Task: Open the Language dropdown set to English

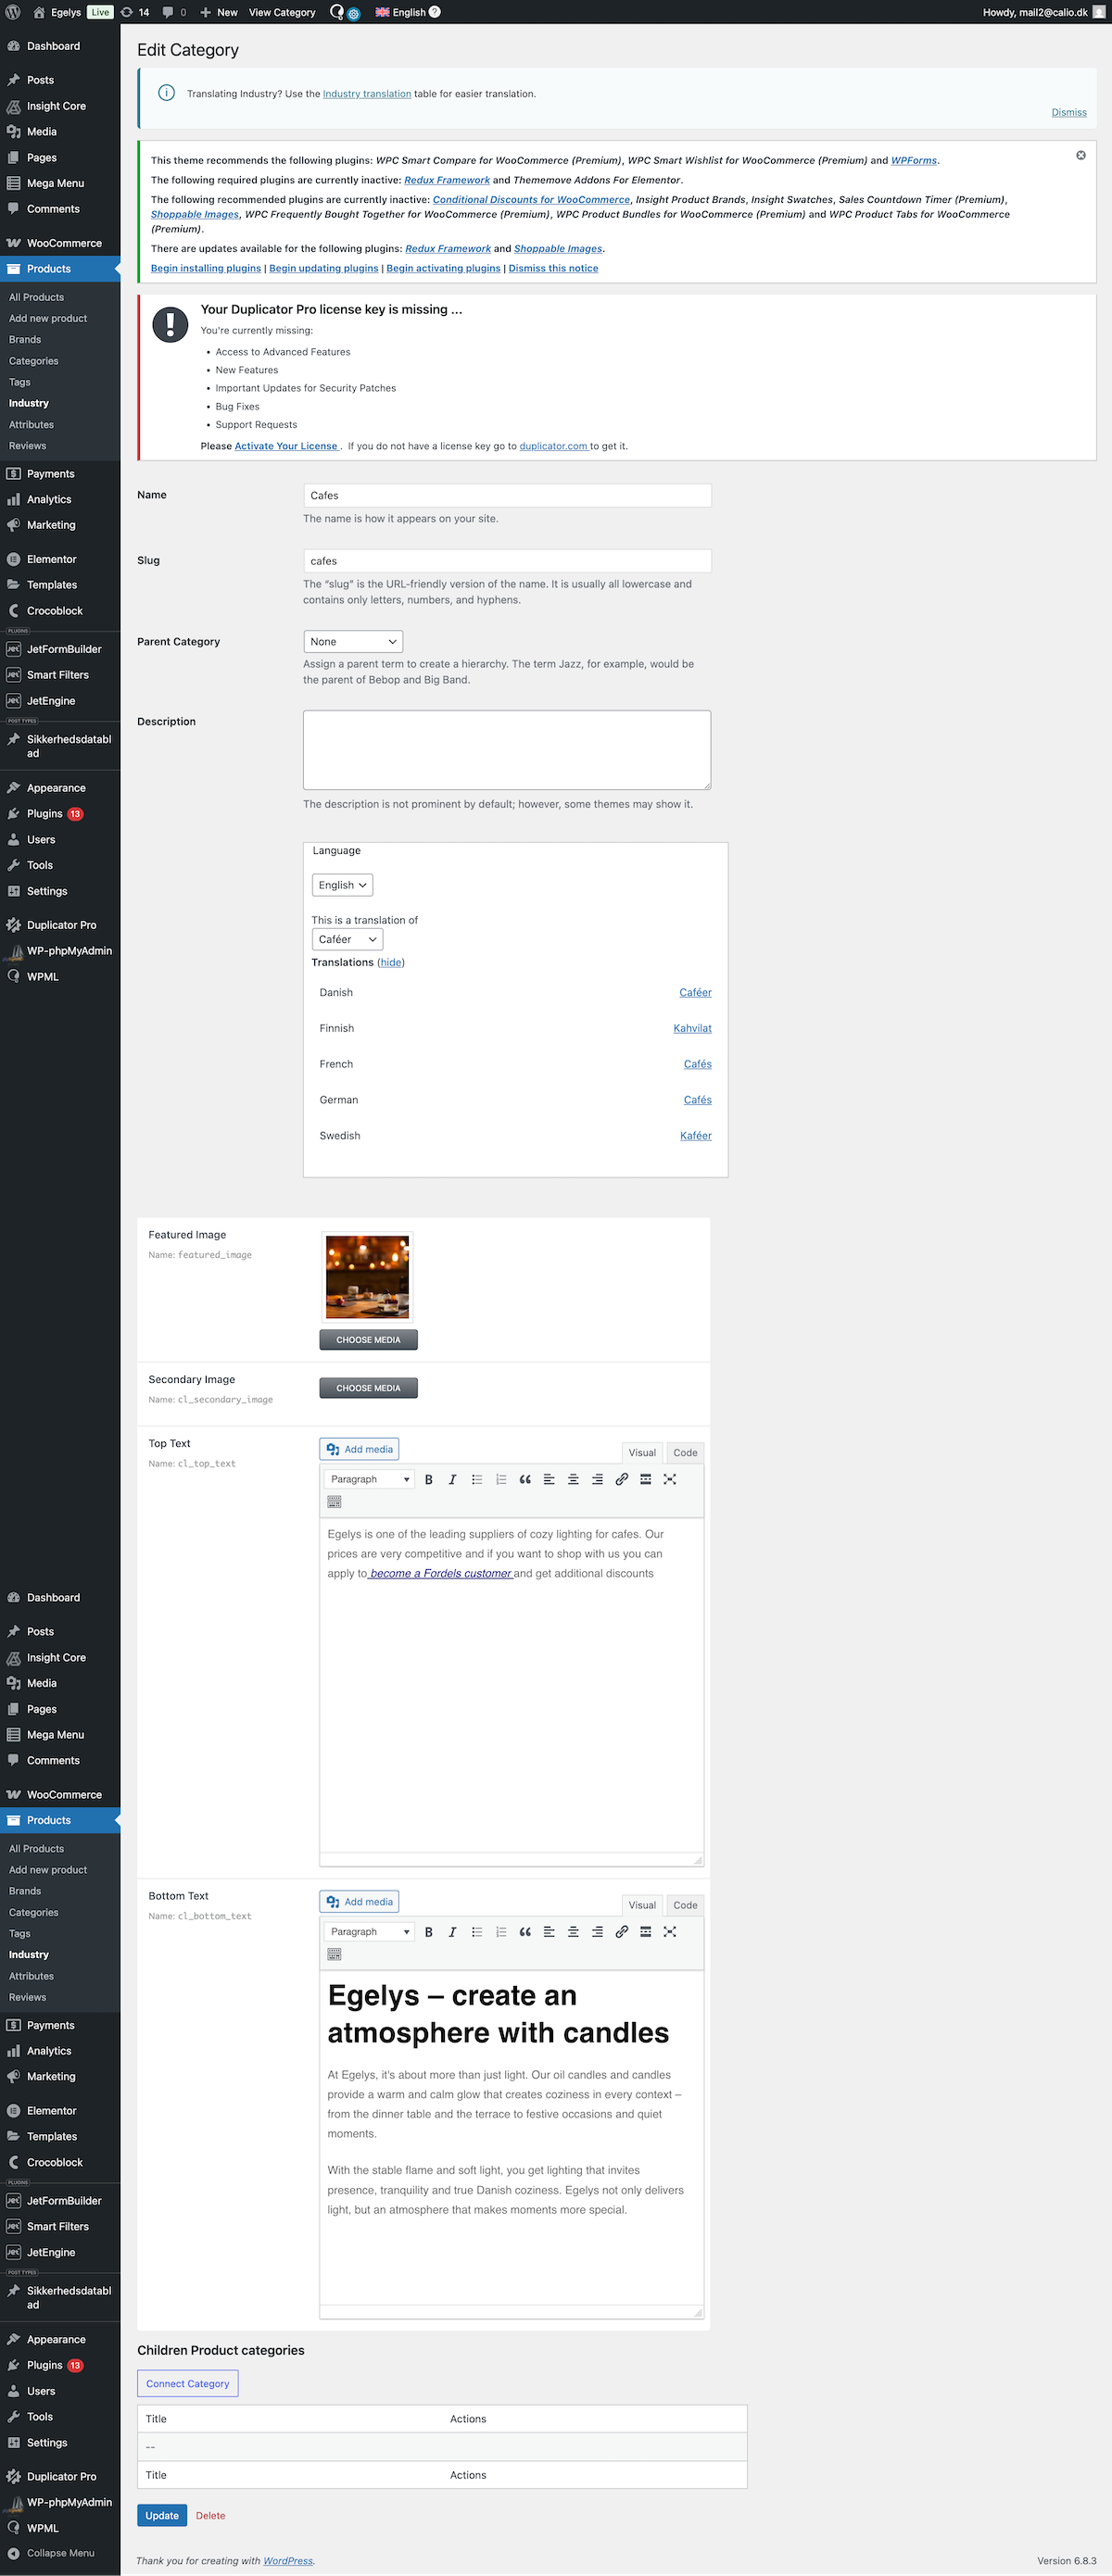Action: 342,885
